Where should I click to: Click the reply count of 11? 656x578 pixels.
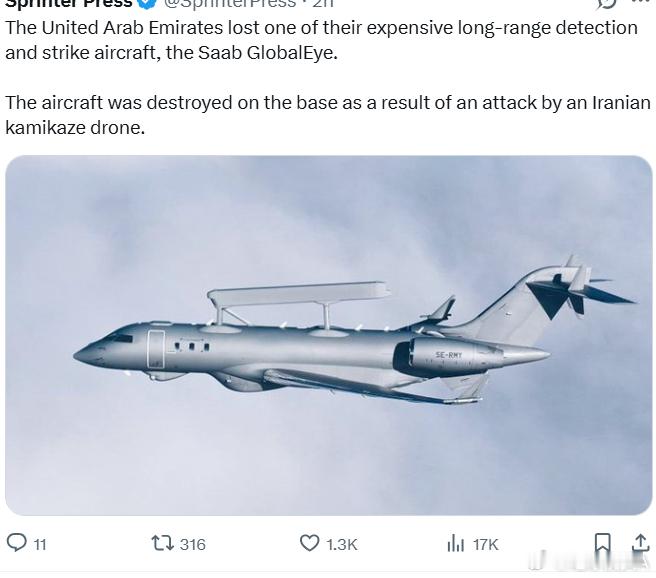point(40,544)
